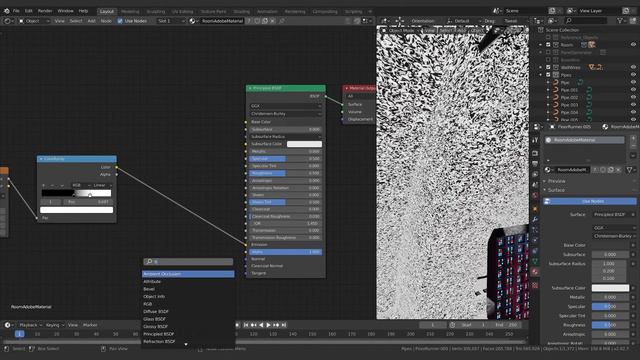
Task: Open the Render menu
Action: tap(45, 11)
